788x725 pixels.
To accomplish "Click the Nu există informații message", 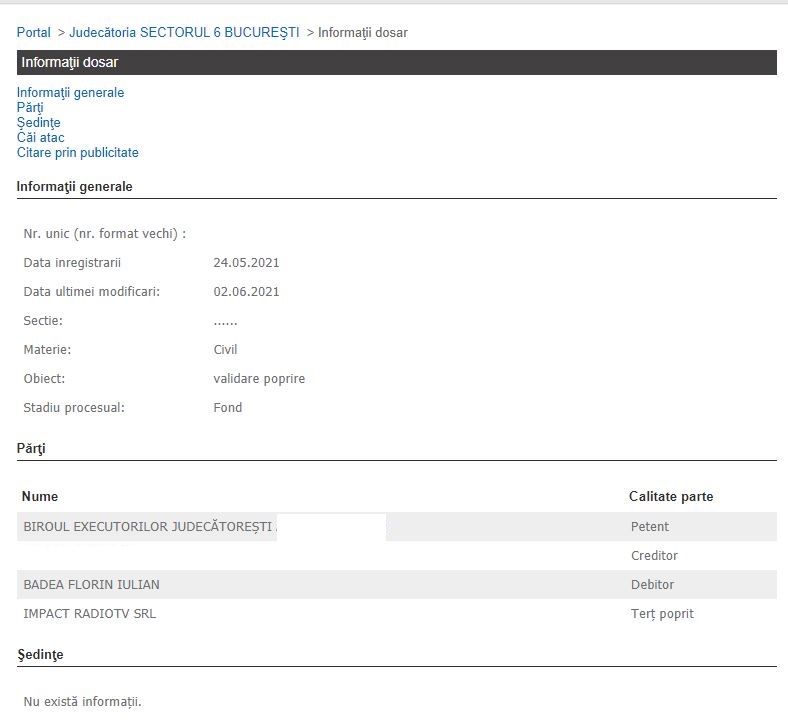I will (82, 701).
